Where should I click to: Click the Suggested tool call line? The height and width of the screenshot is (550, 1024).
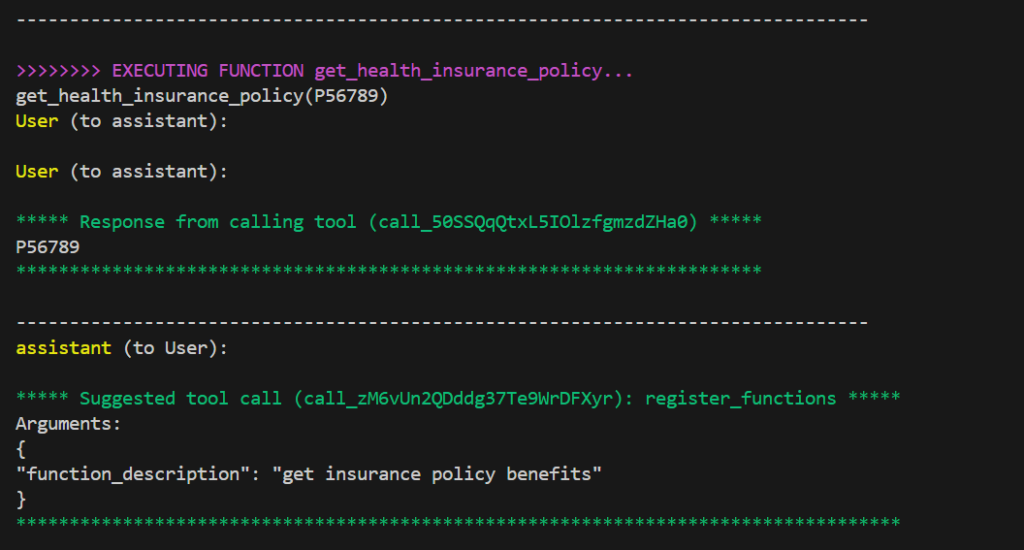tap(458, 398)
